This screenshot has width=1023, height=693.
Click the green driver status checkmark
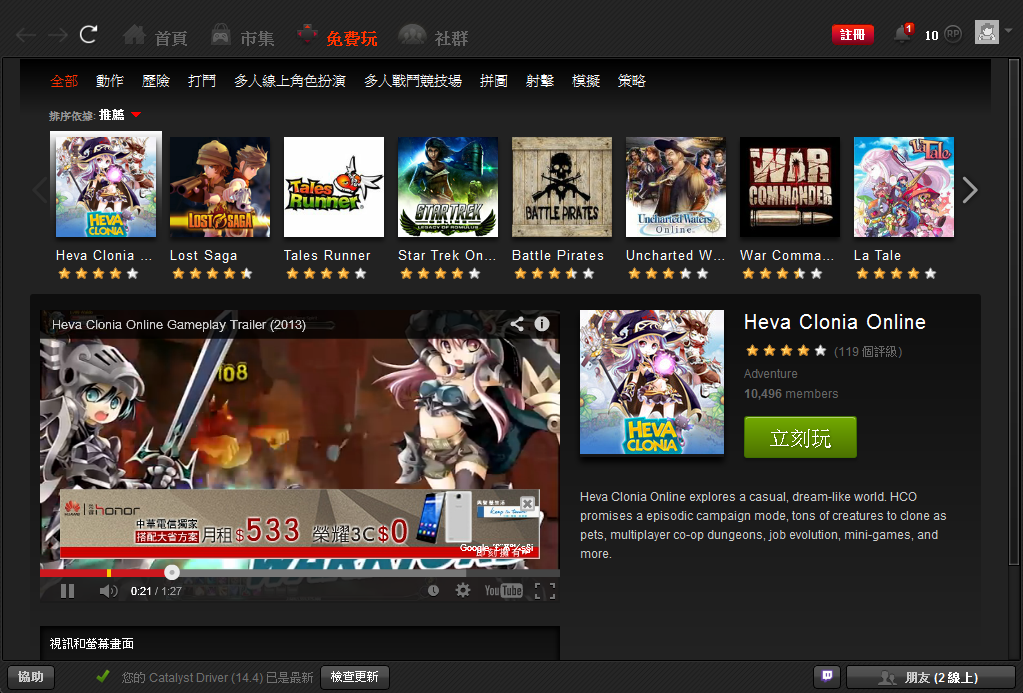point(102,676)
